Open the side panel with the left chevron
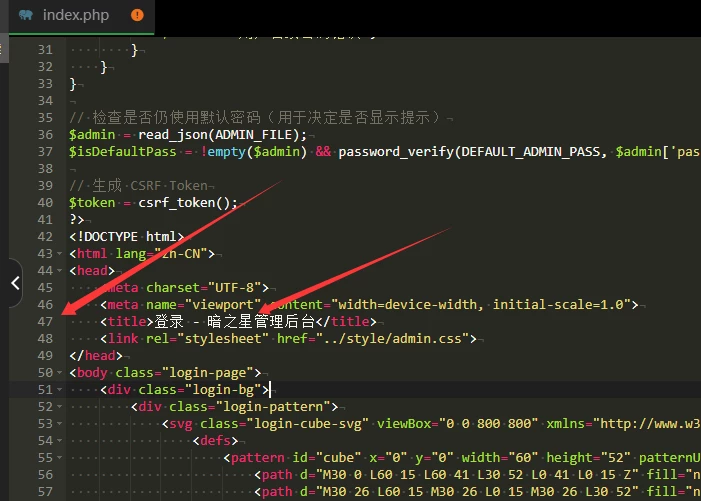The image size is (701, 501). (x=14, y=283)
